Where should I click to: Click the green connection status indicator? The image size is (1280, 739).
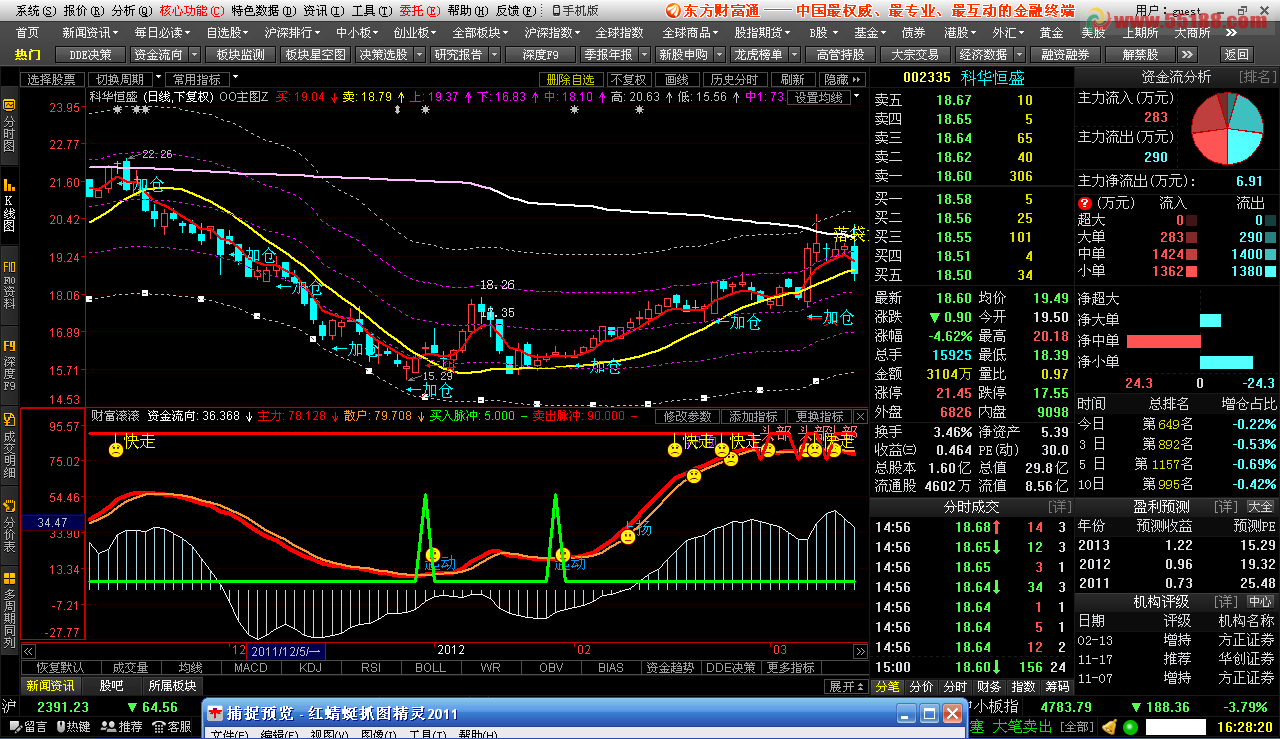pos(1130,727)
